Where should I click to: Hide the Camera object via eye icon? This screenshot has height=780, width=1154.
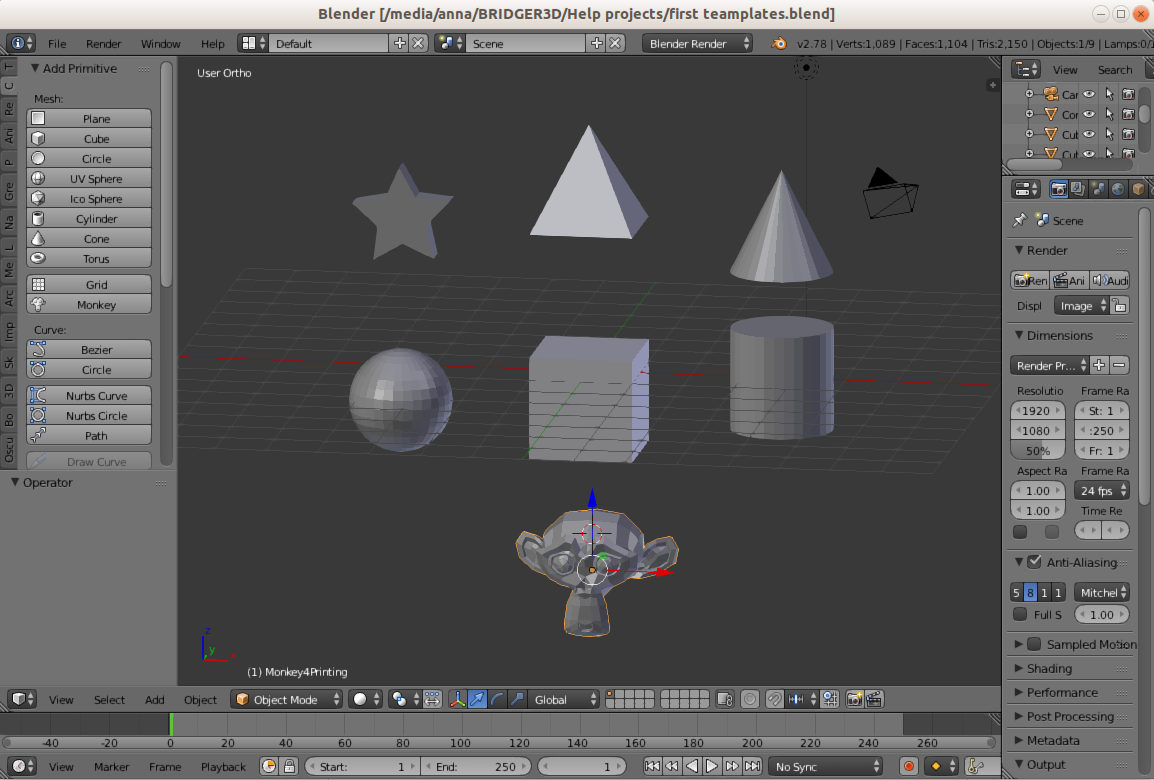click(x=1088, y=94)
